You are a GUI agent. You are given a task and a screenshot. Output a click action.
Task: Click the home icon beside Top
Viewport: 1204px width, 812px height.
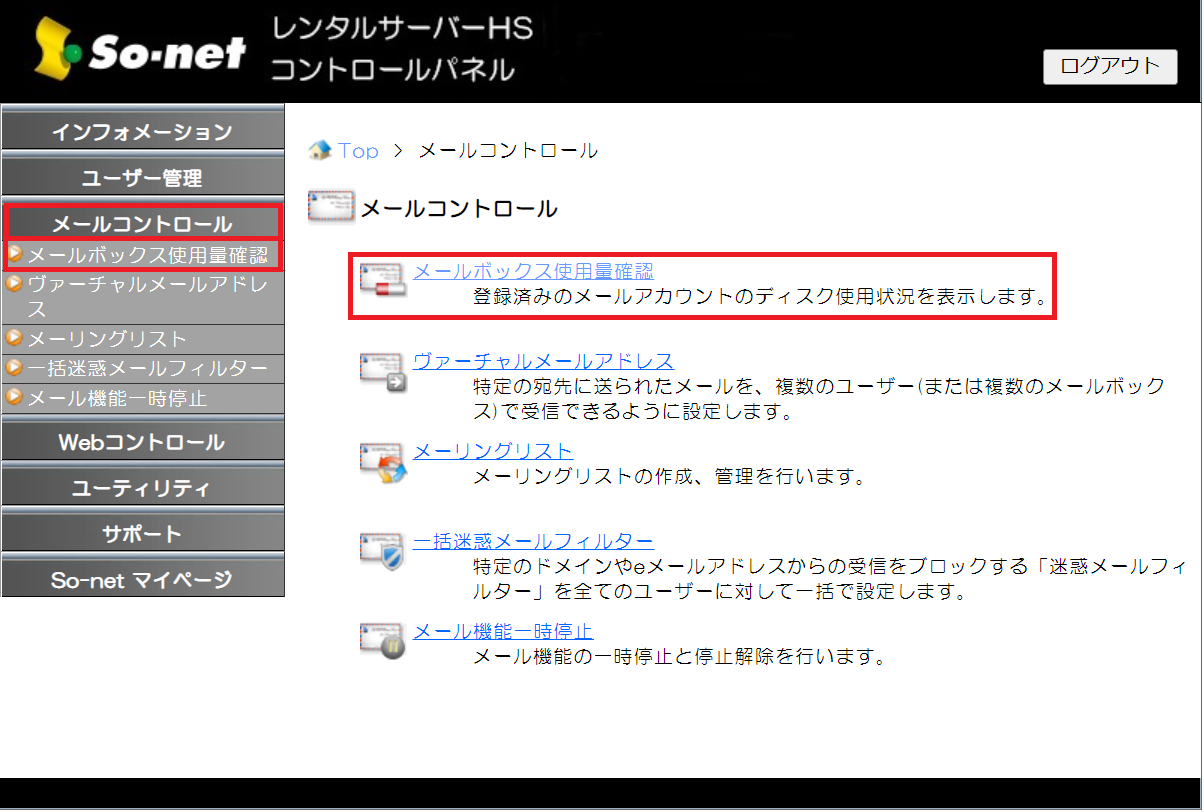(320, 151)
